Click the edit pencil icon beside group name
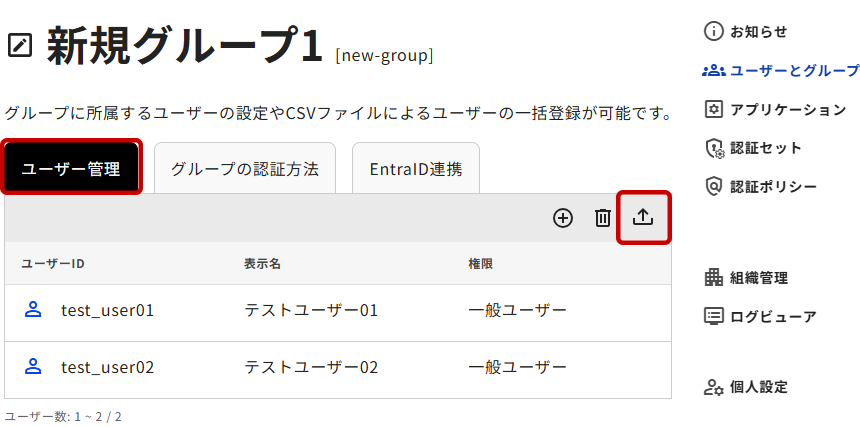The width and height of the screenshot is (860, 427). pyautogui.click(x=20, y=46)
